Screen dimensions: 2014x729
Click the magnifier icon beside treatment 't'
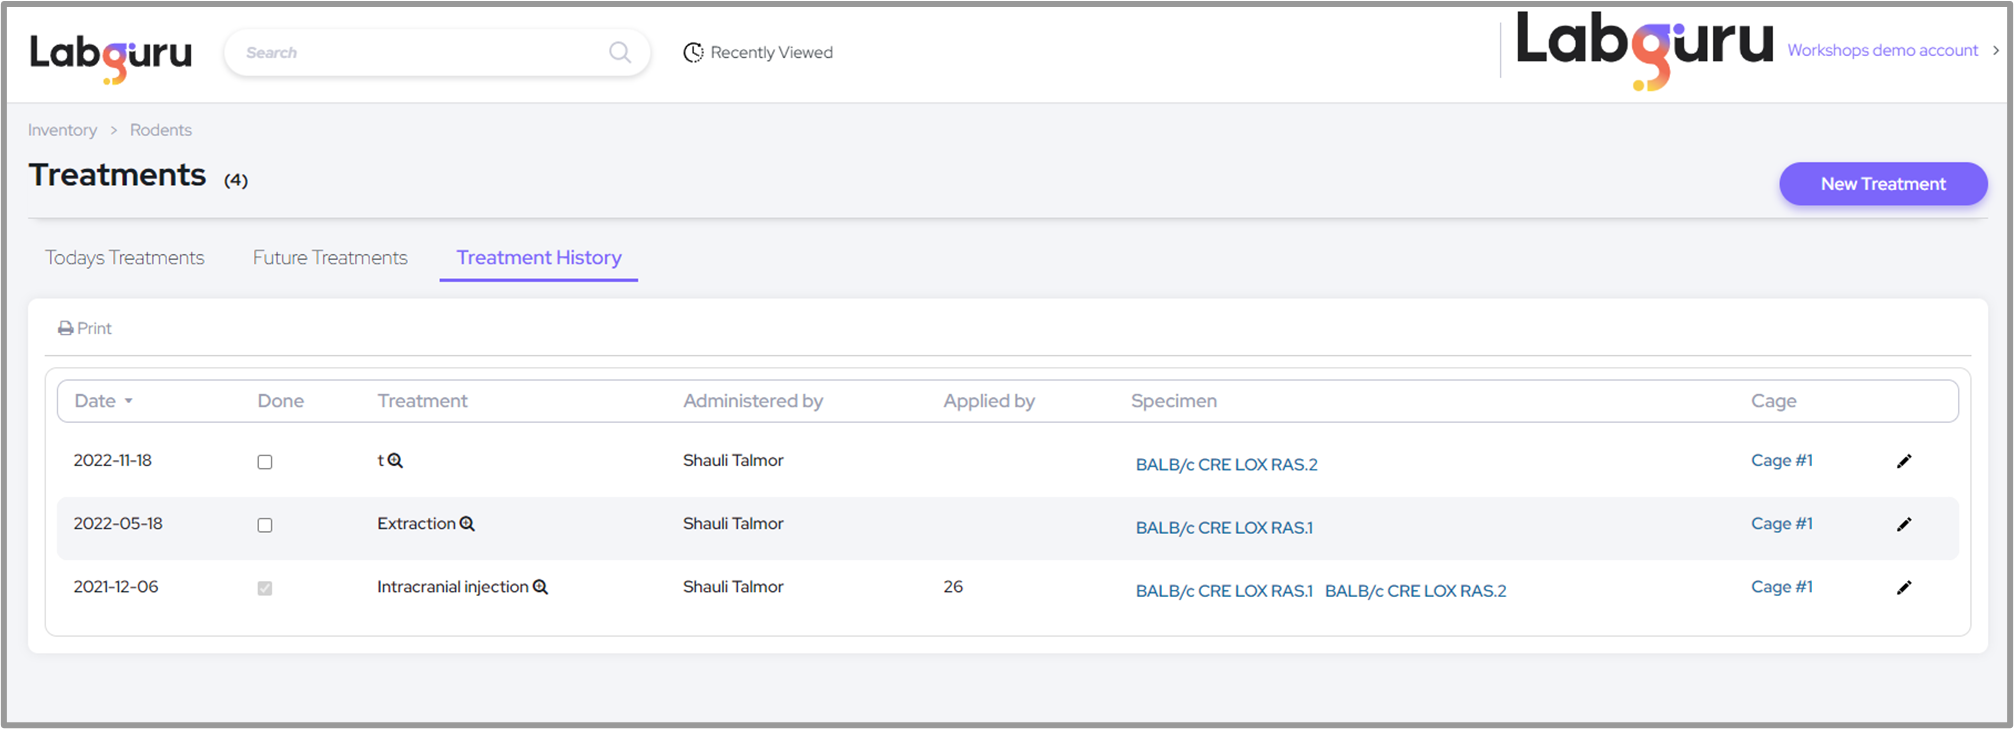pyautogui.click(x=395, y=461)
